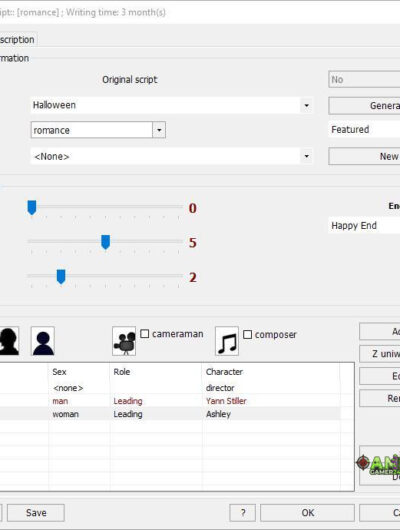The width and height of the screenshot is (400, 530).
Task: Click the red target logo icon
Action: tap(363, 463)
